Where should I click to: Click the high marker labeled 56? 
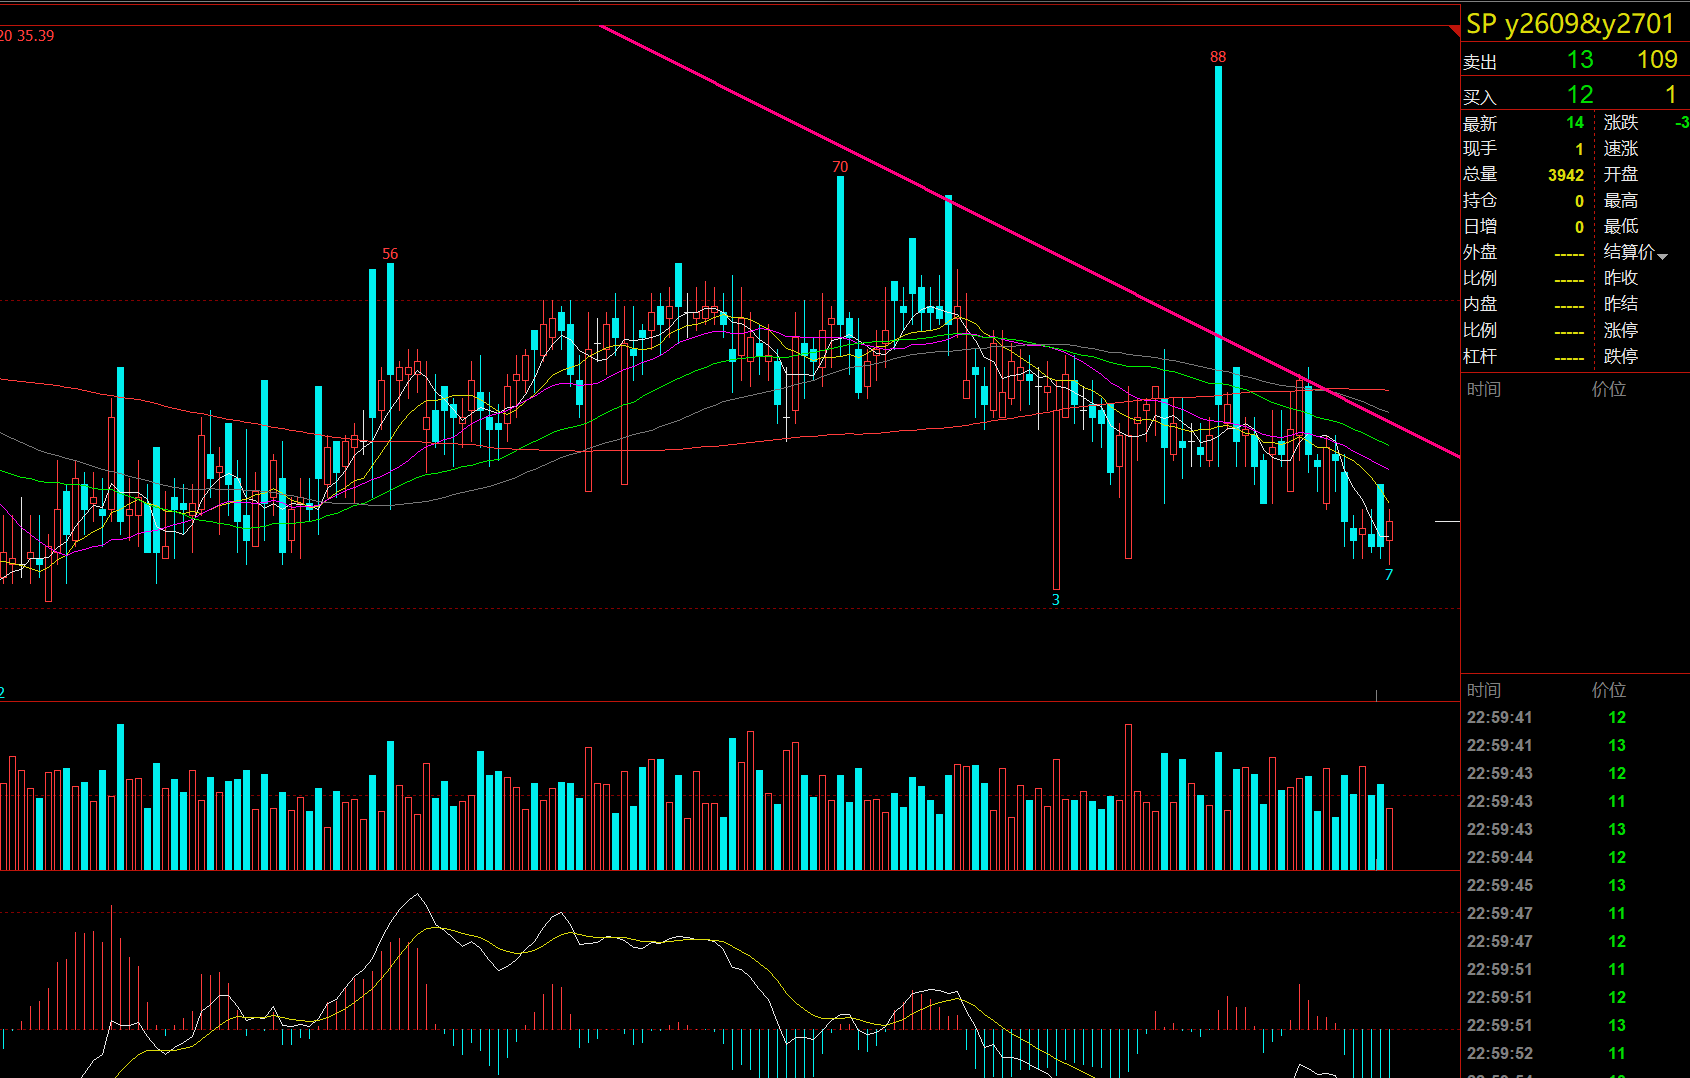[x=390, y=254]
